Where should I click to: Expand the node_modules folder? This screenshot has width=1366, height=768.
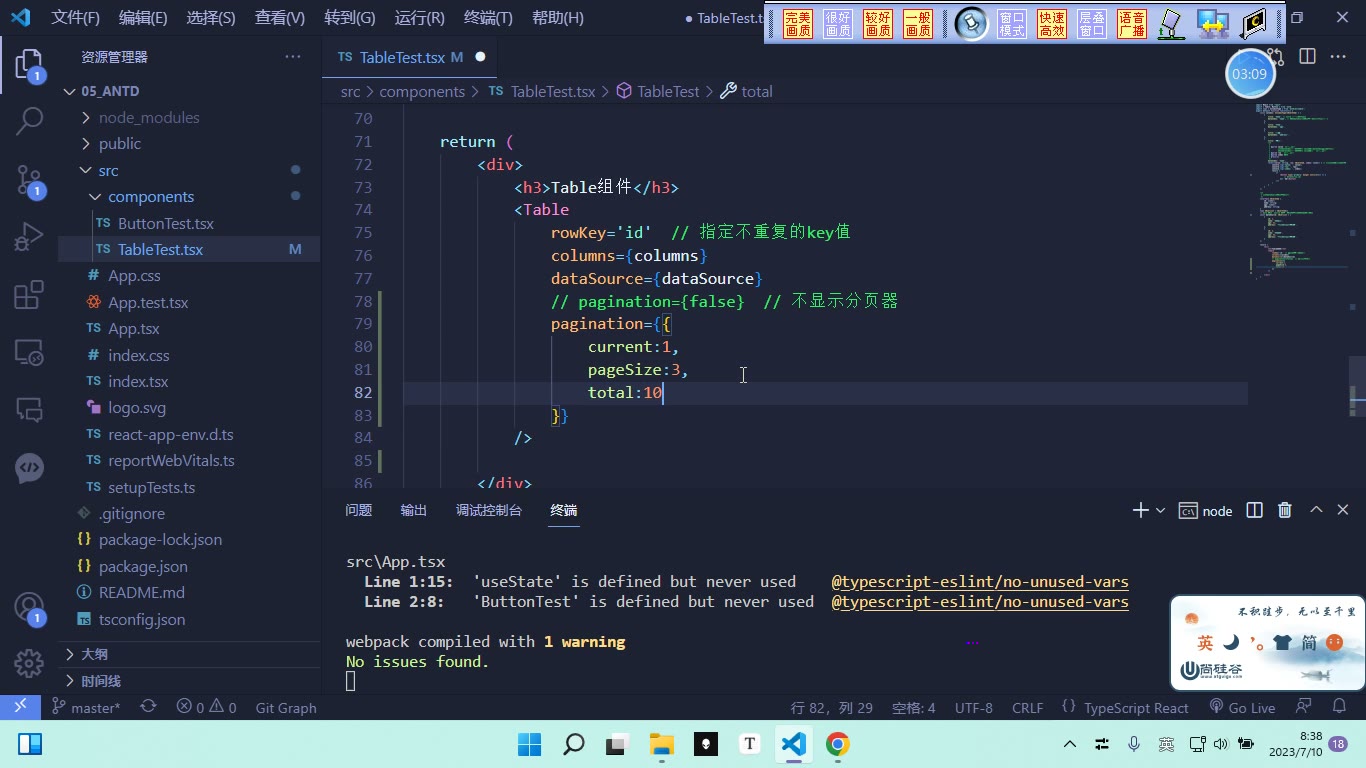(x=149, y=117)
